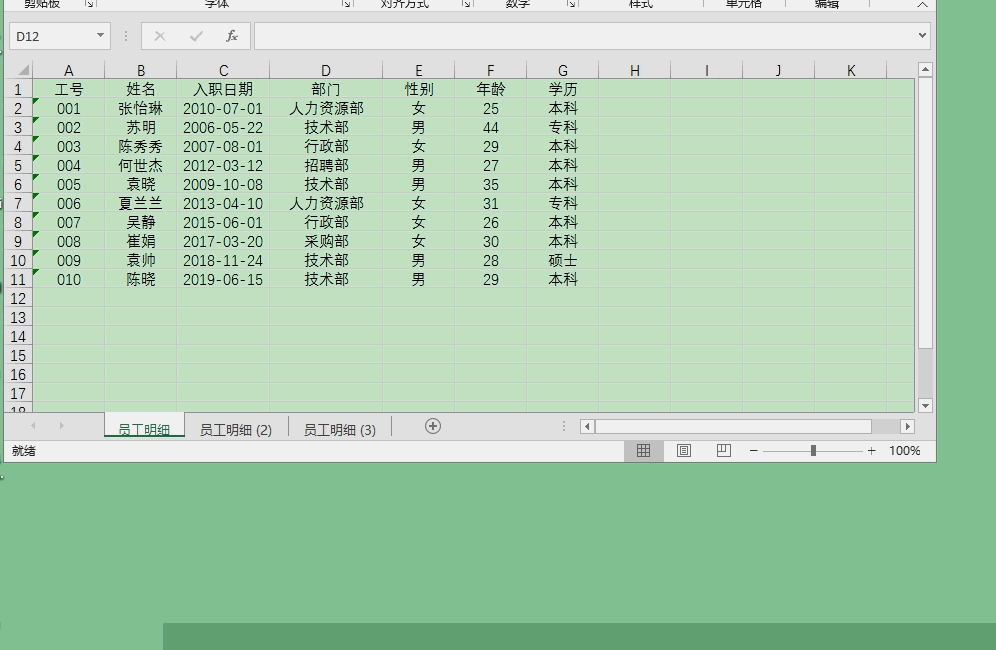Image resolution: width=996 pixels, height=650 pixels.
Task: Click the 100% zoom level button
Action: (x=905, y=450)
